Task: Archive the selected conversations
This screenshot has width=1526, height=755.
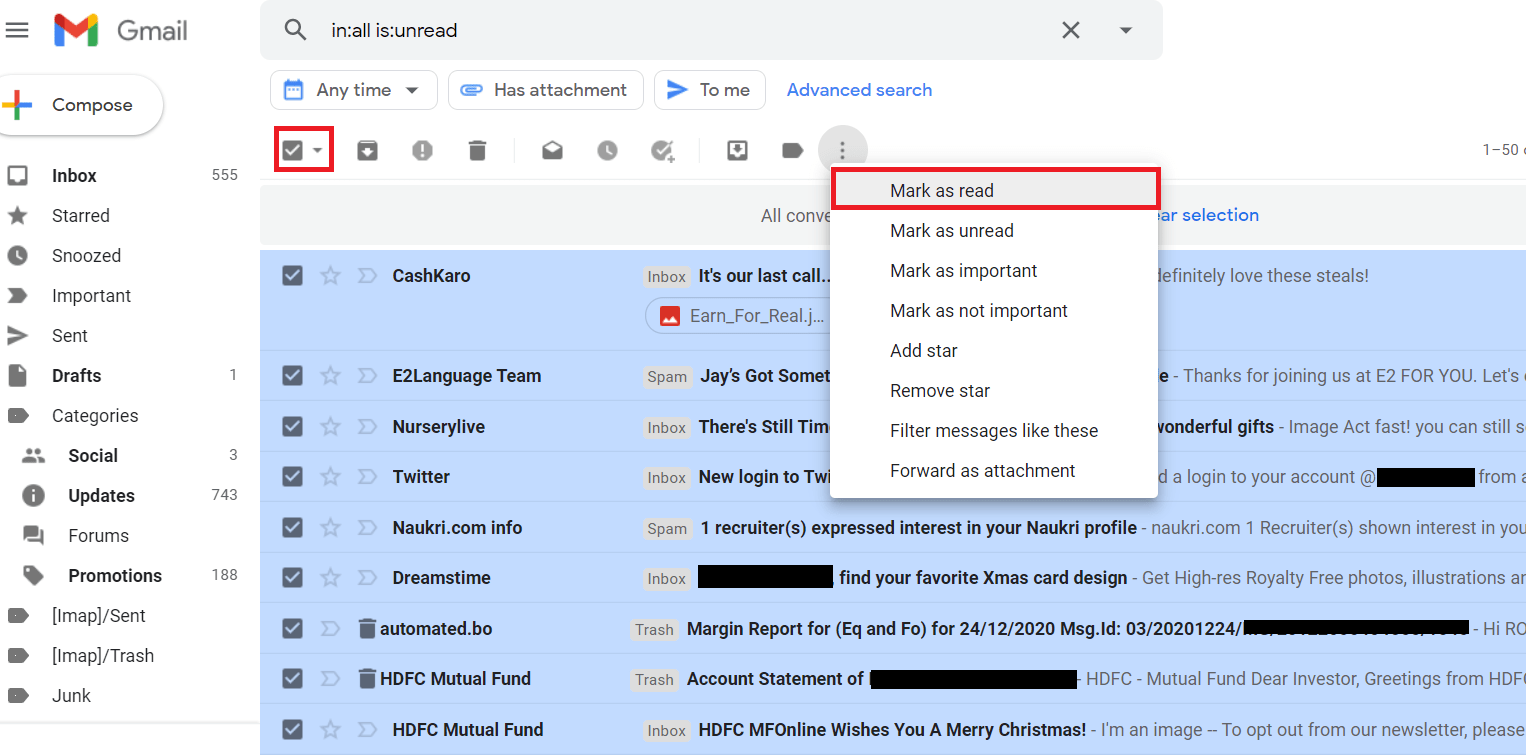Action: pyautogui.click(x=367, y=149)
